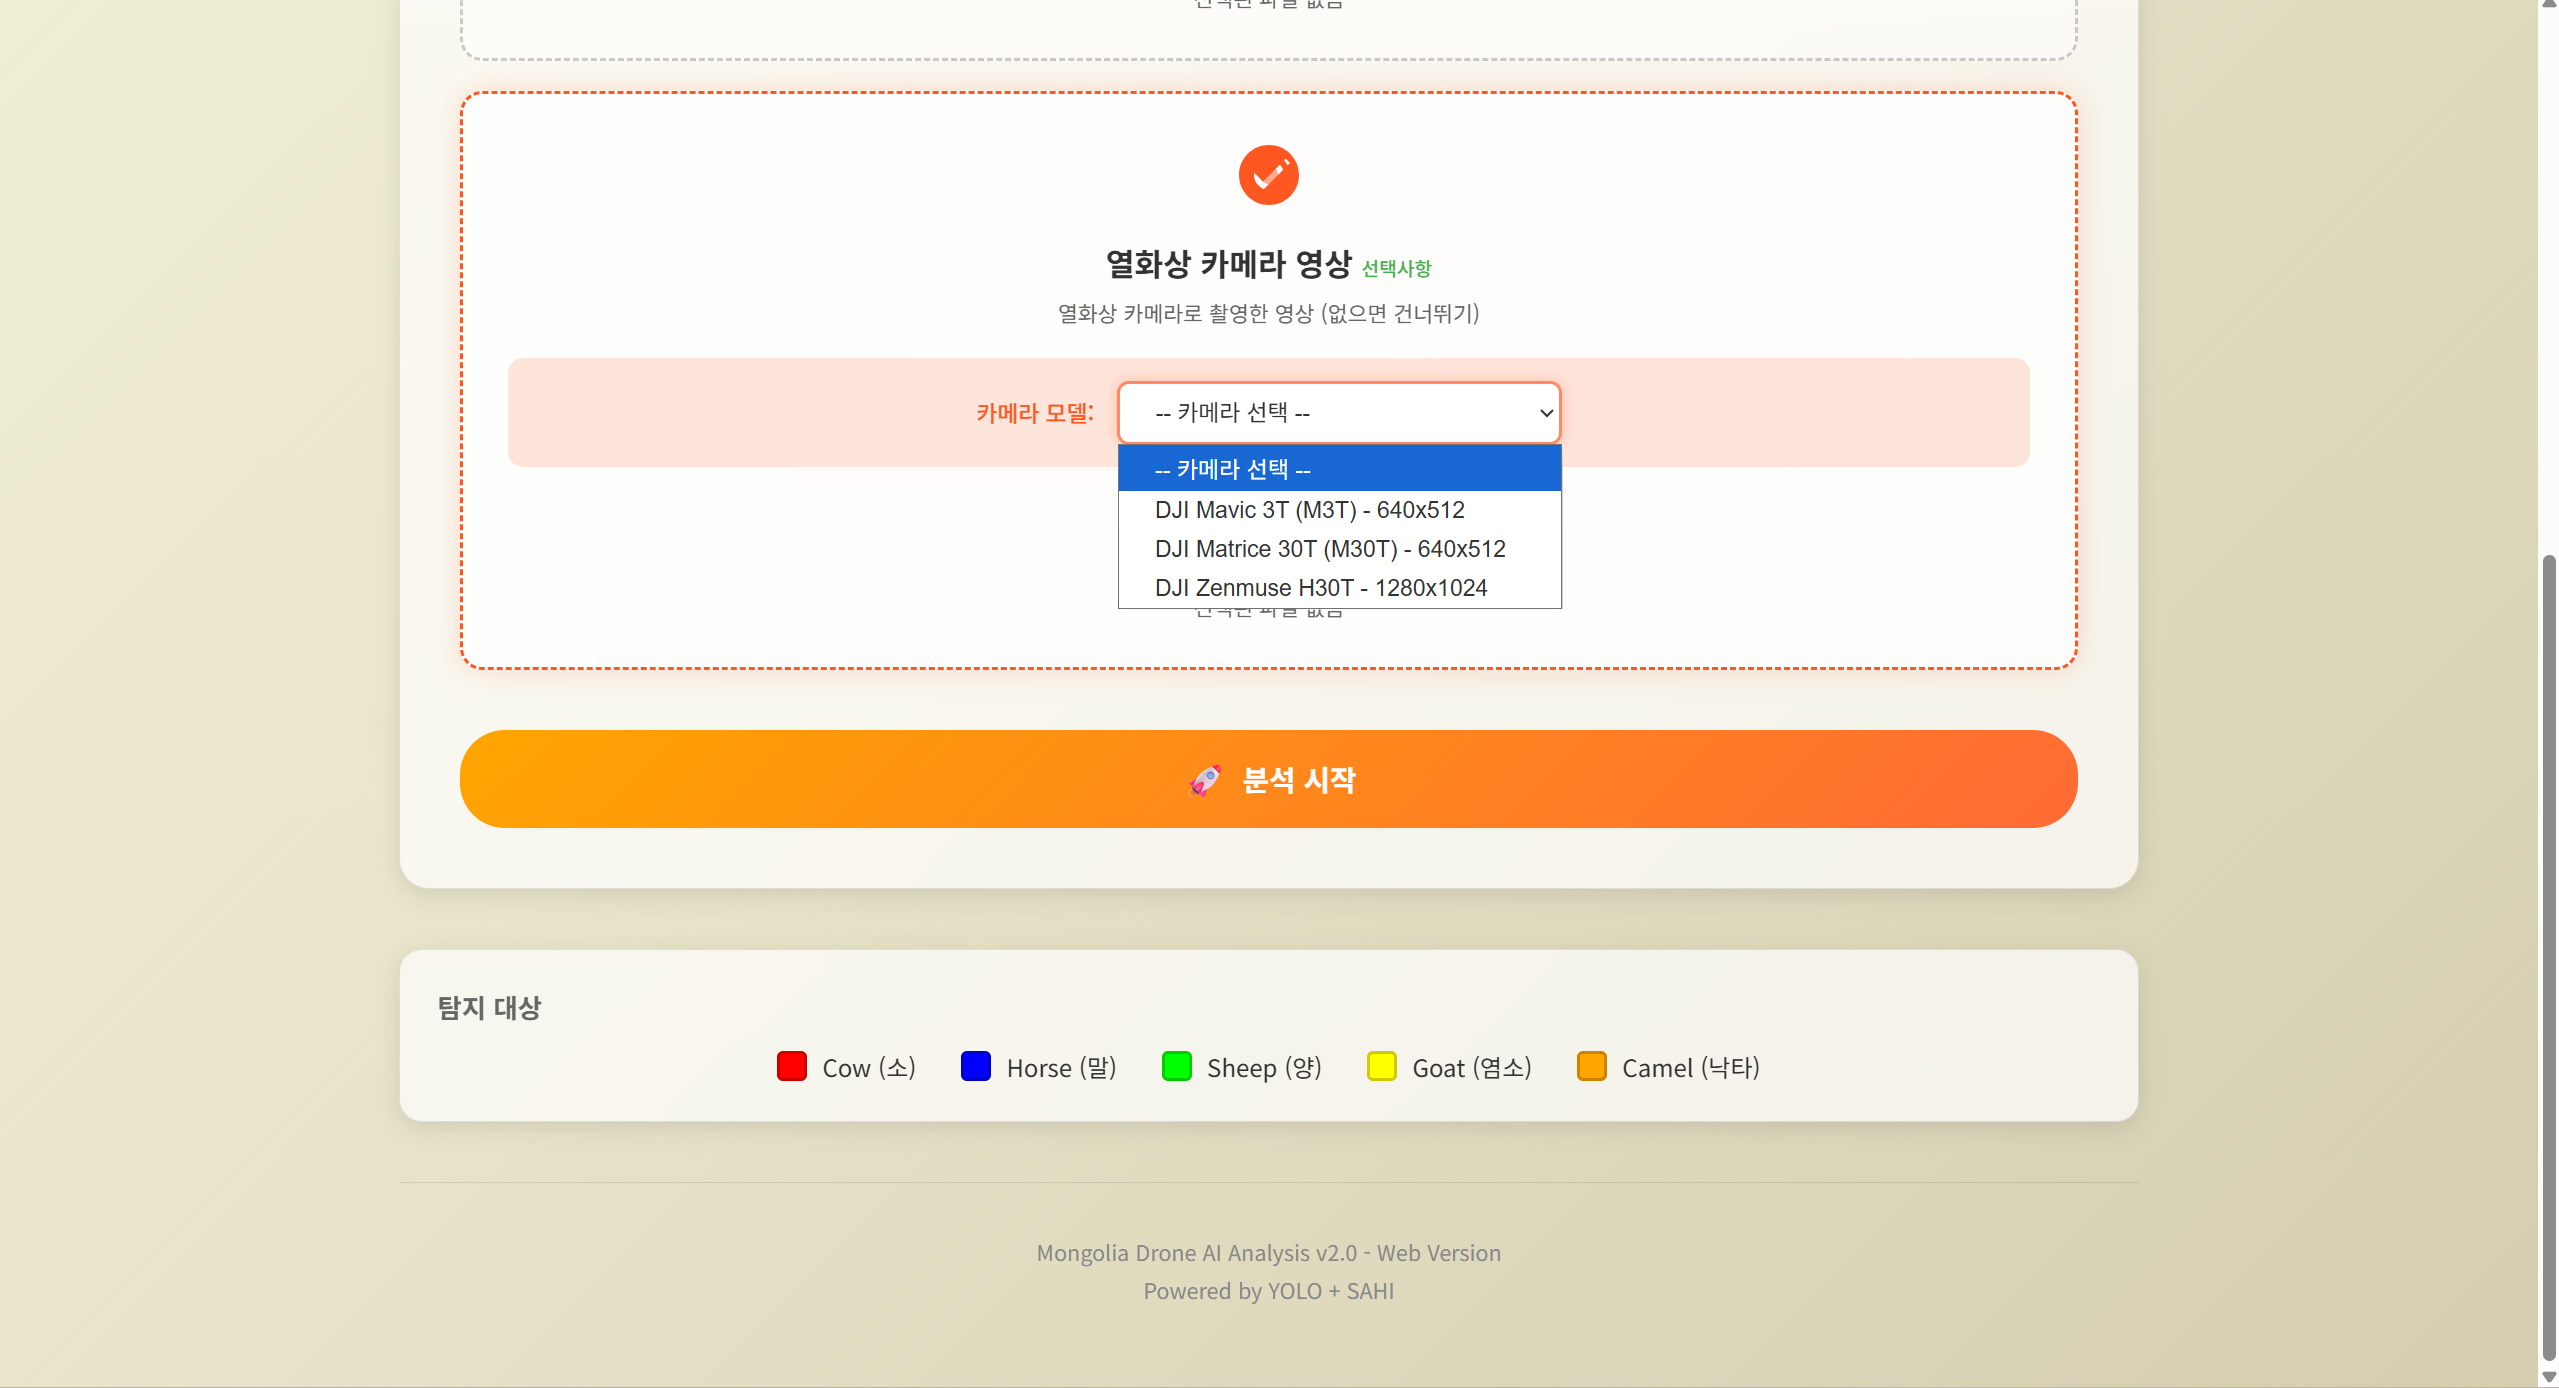
Task: Click the Mongolia Drone AI Analysis v2.0 text
Action: coord(1268,1253)
